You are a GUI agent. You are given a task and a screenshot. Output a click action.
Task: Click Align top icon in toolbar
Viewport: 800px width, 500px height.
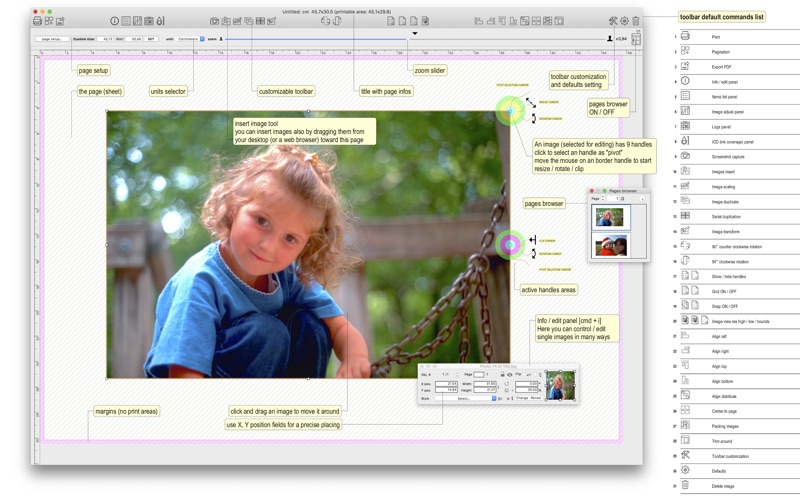[x=502, y=21]
